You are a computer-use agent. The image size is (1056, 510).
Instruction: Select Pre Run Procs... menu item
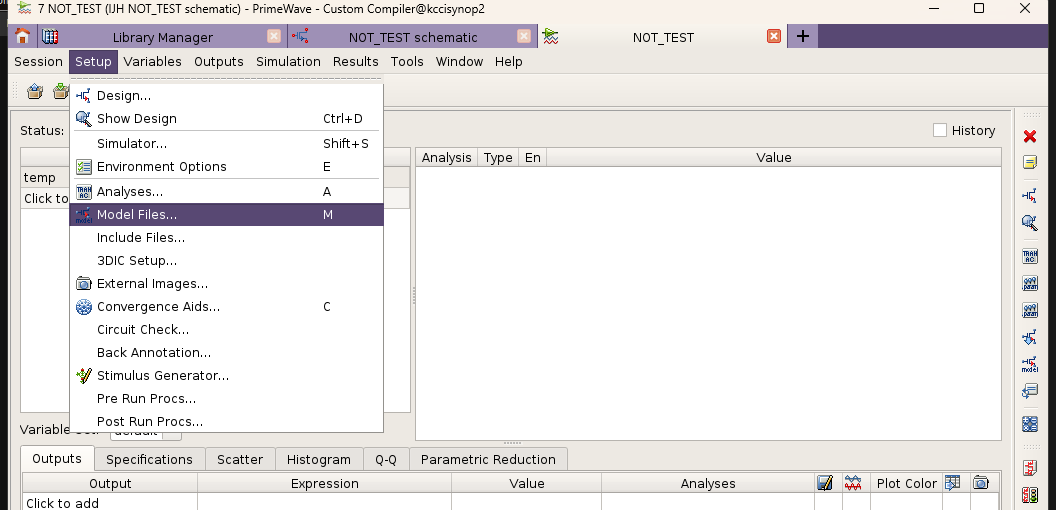226,398
